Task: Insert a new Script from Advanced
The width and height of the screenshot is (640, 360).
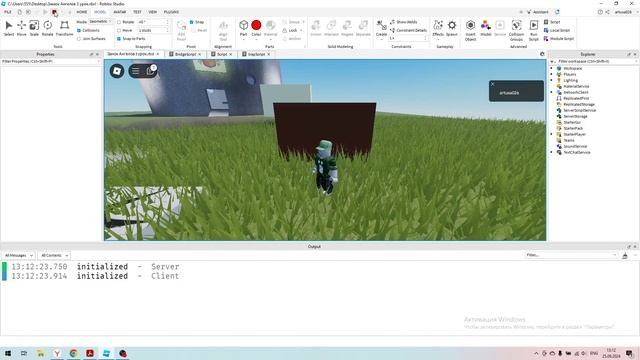Action: click(552, 22)
